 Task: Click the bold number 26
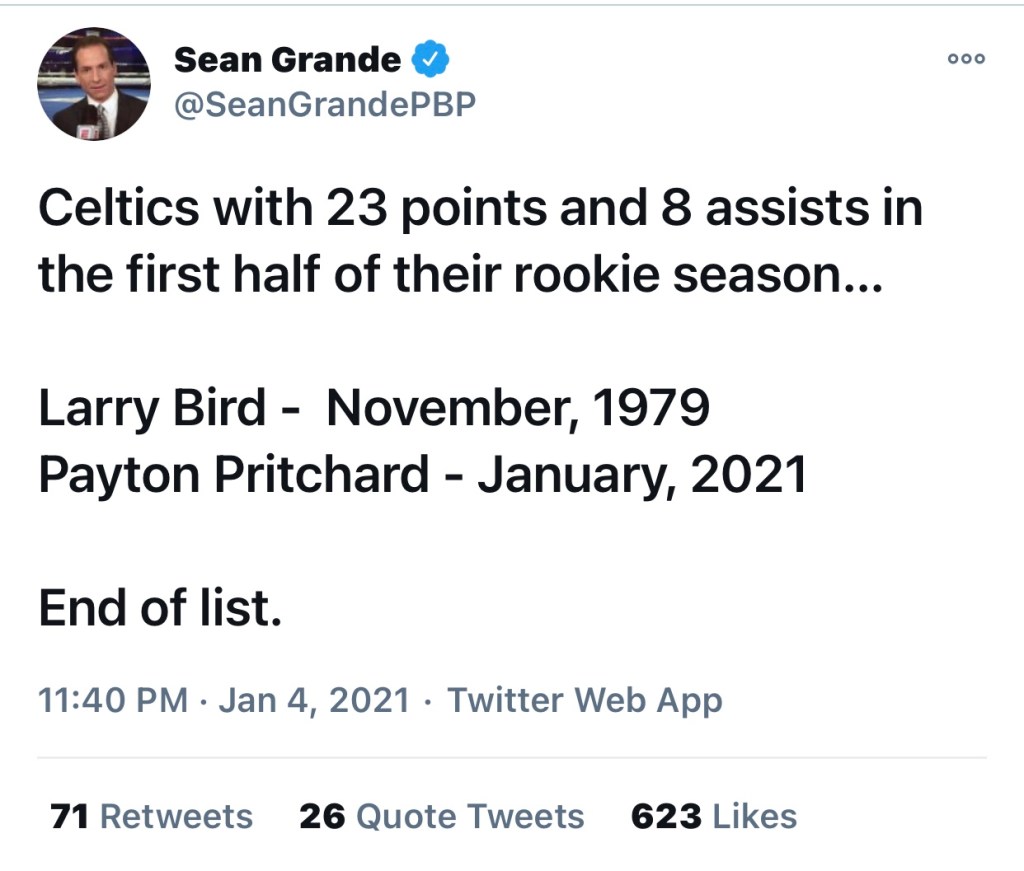coord(322,816)
